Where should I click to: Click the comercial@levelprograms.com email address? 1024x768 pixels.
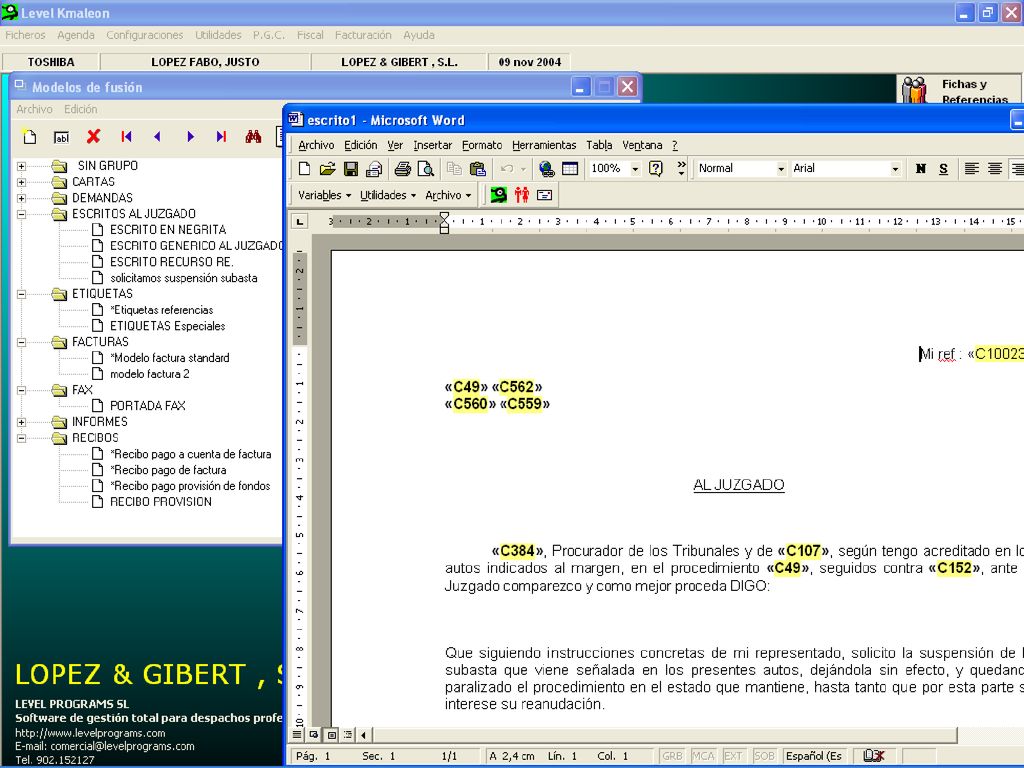coord(122,746)
